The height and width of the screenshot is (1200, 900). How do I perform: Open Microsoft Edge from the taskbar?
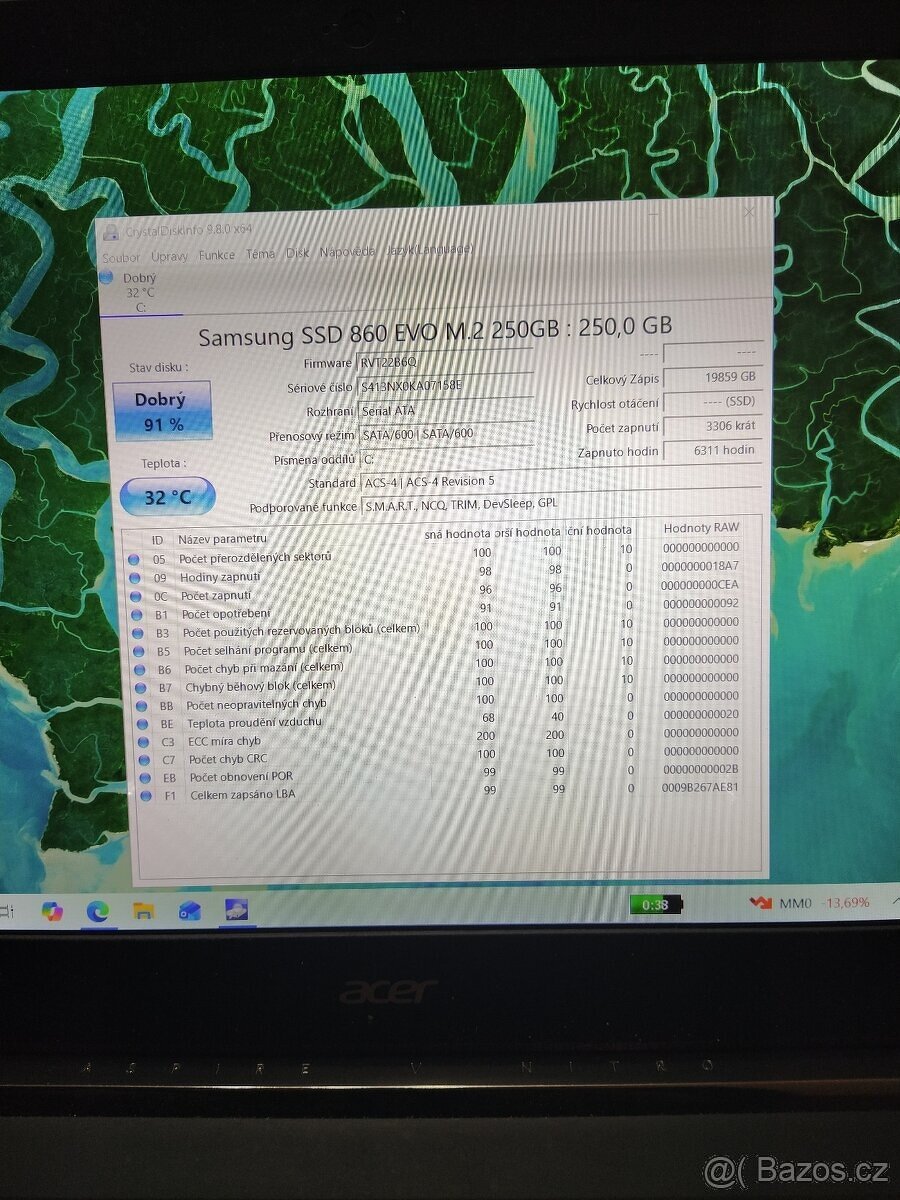(x=99, y=911)
